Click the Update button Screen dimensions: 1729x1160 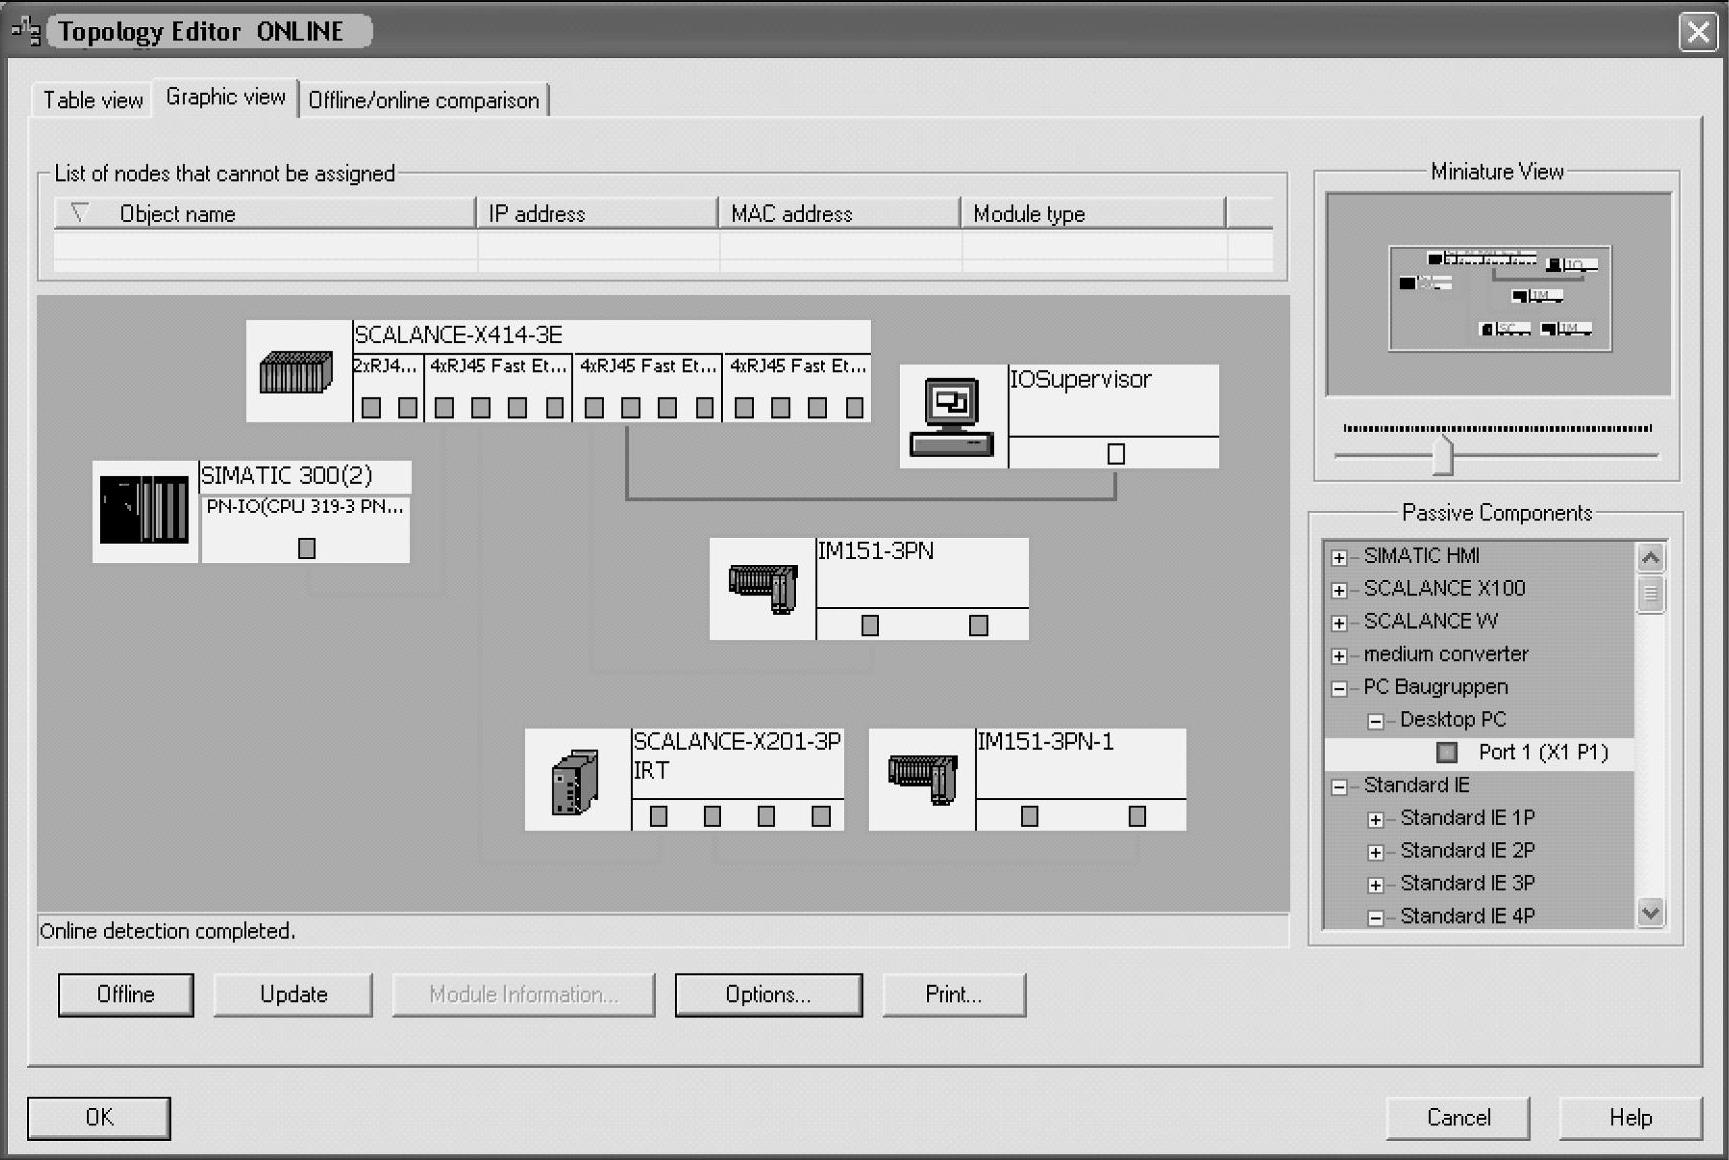pos(293,994)
